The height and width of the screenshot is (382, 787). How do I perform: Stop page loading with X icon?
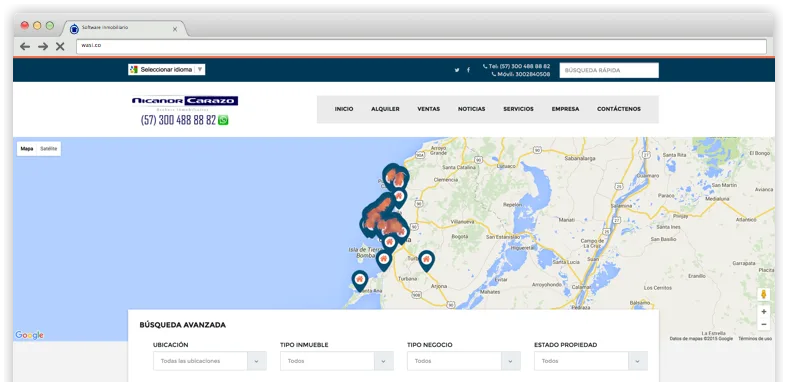point(60,46)
